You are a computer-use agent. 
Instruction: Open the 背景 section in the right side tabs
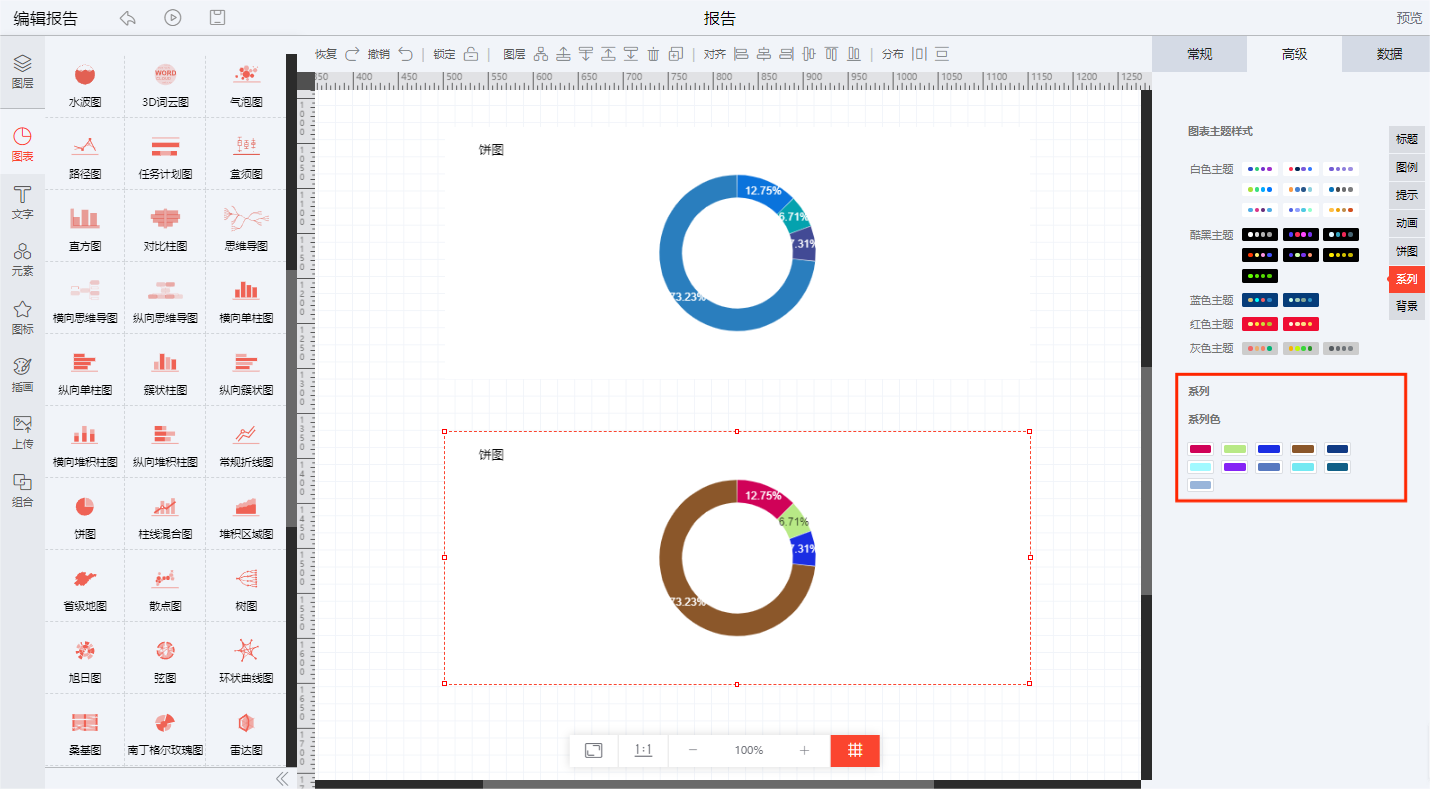pos(1406,306)
